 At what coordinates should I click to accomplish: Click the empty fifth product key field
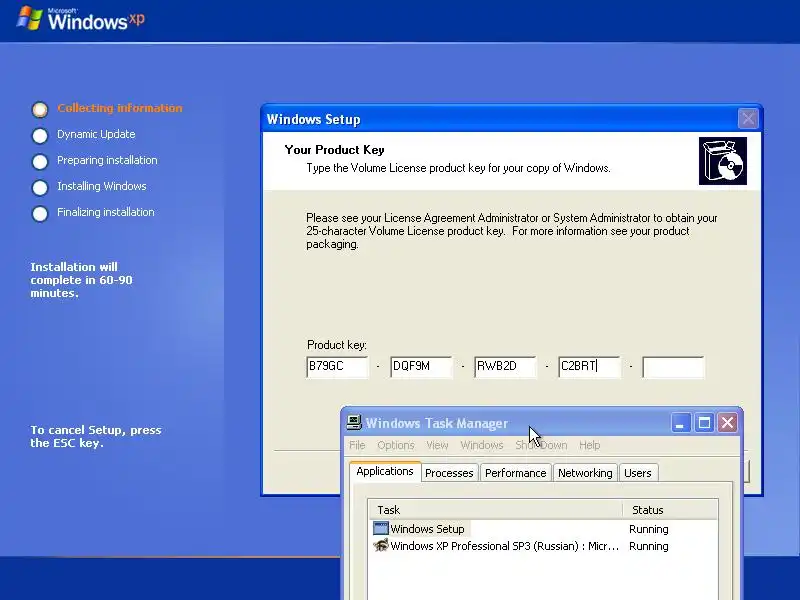[x=673, y=366]
